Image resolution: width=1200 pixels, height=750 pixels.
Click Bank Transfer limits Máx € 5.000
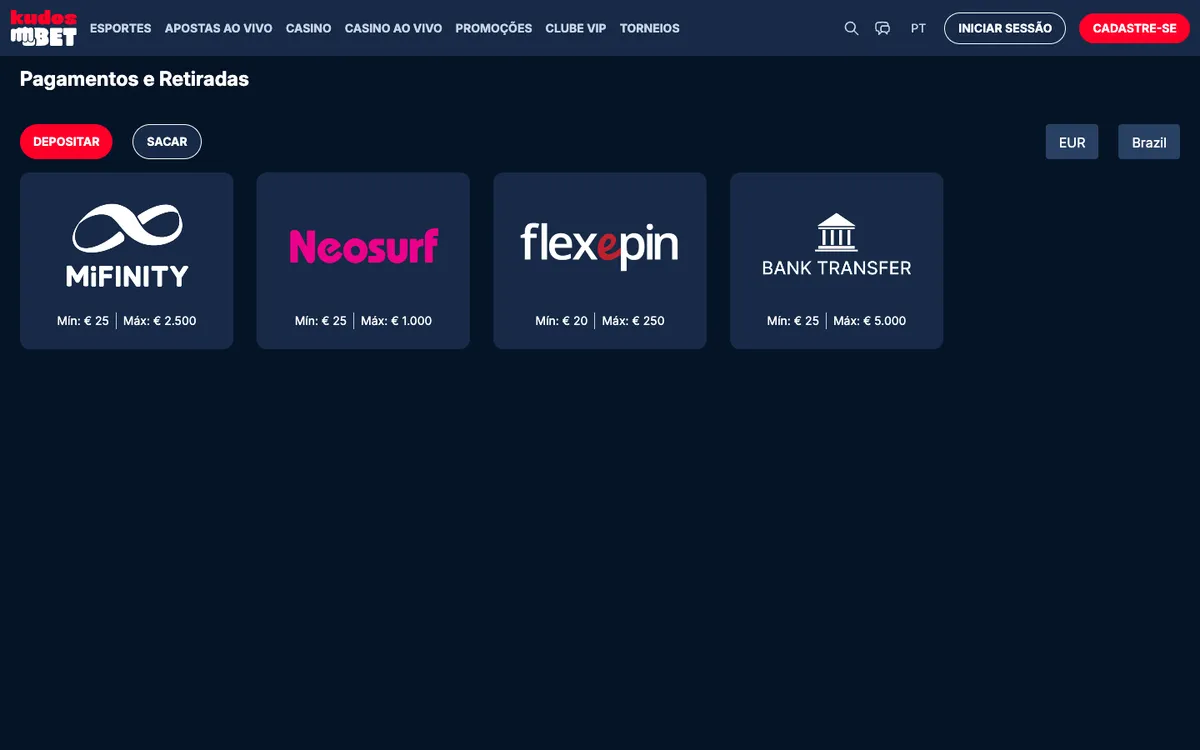[869, 321]
